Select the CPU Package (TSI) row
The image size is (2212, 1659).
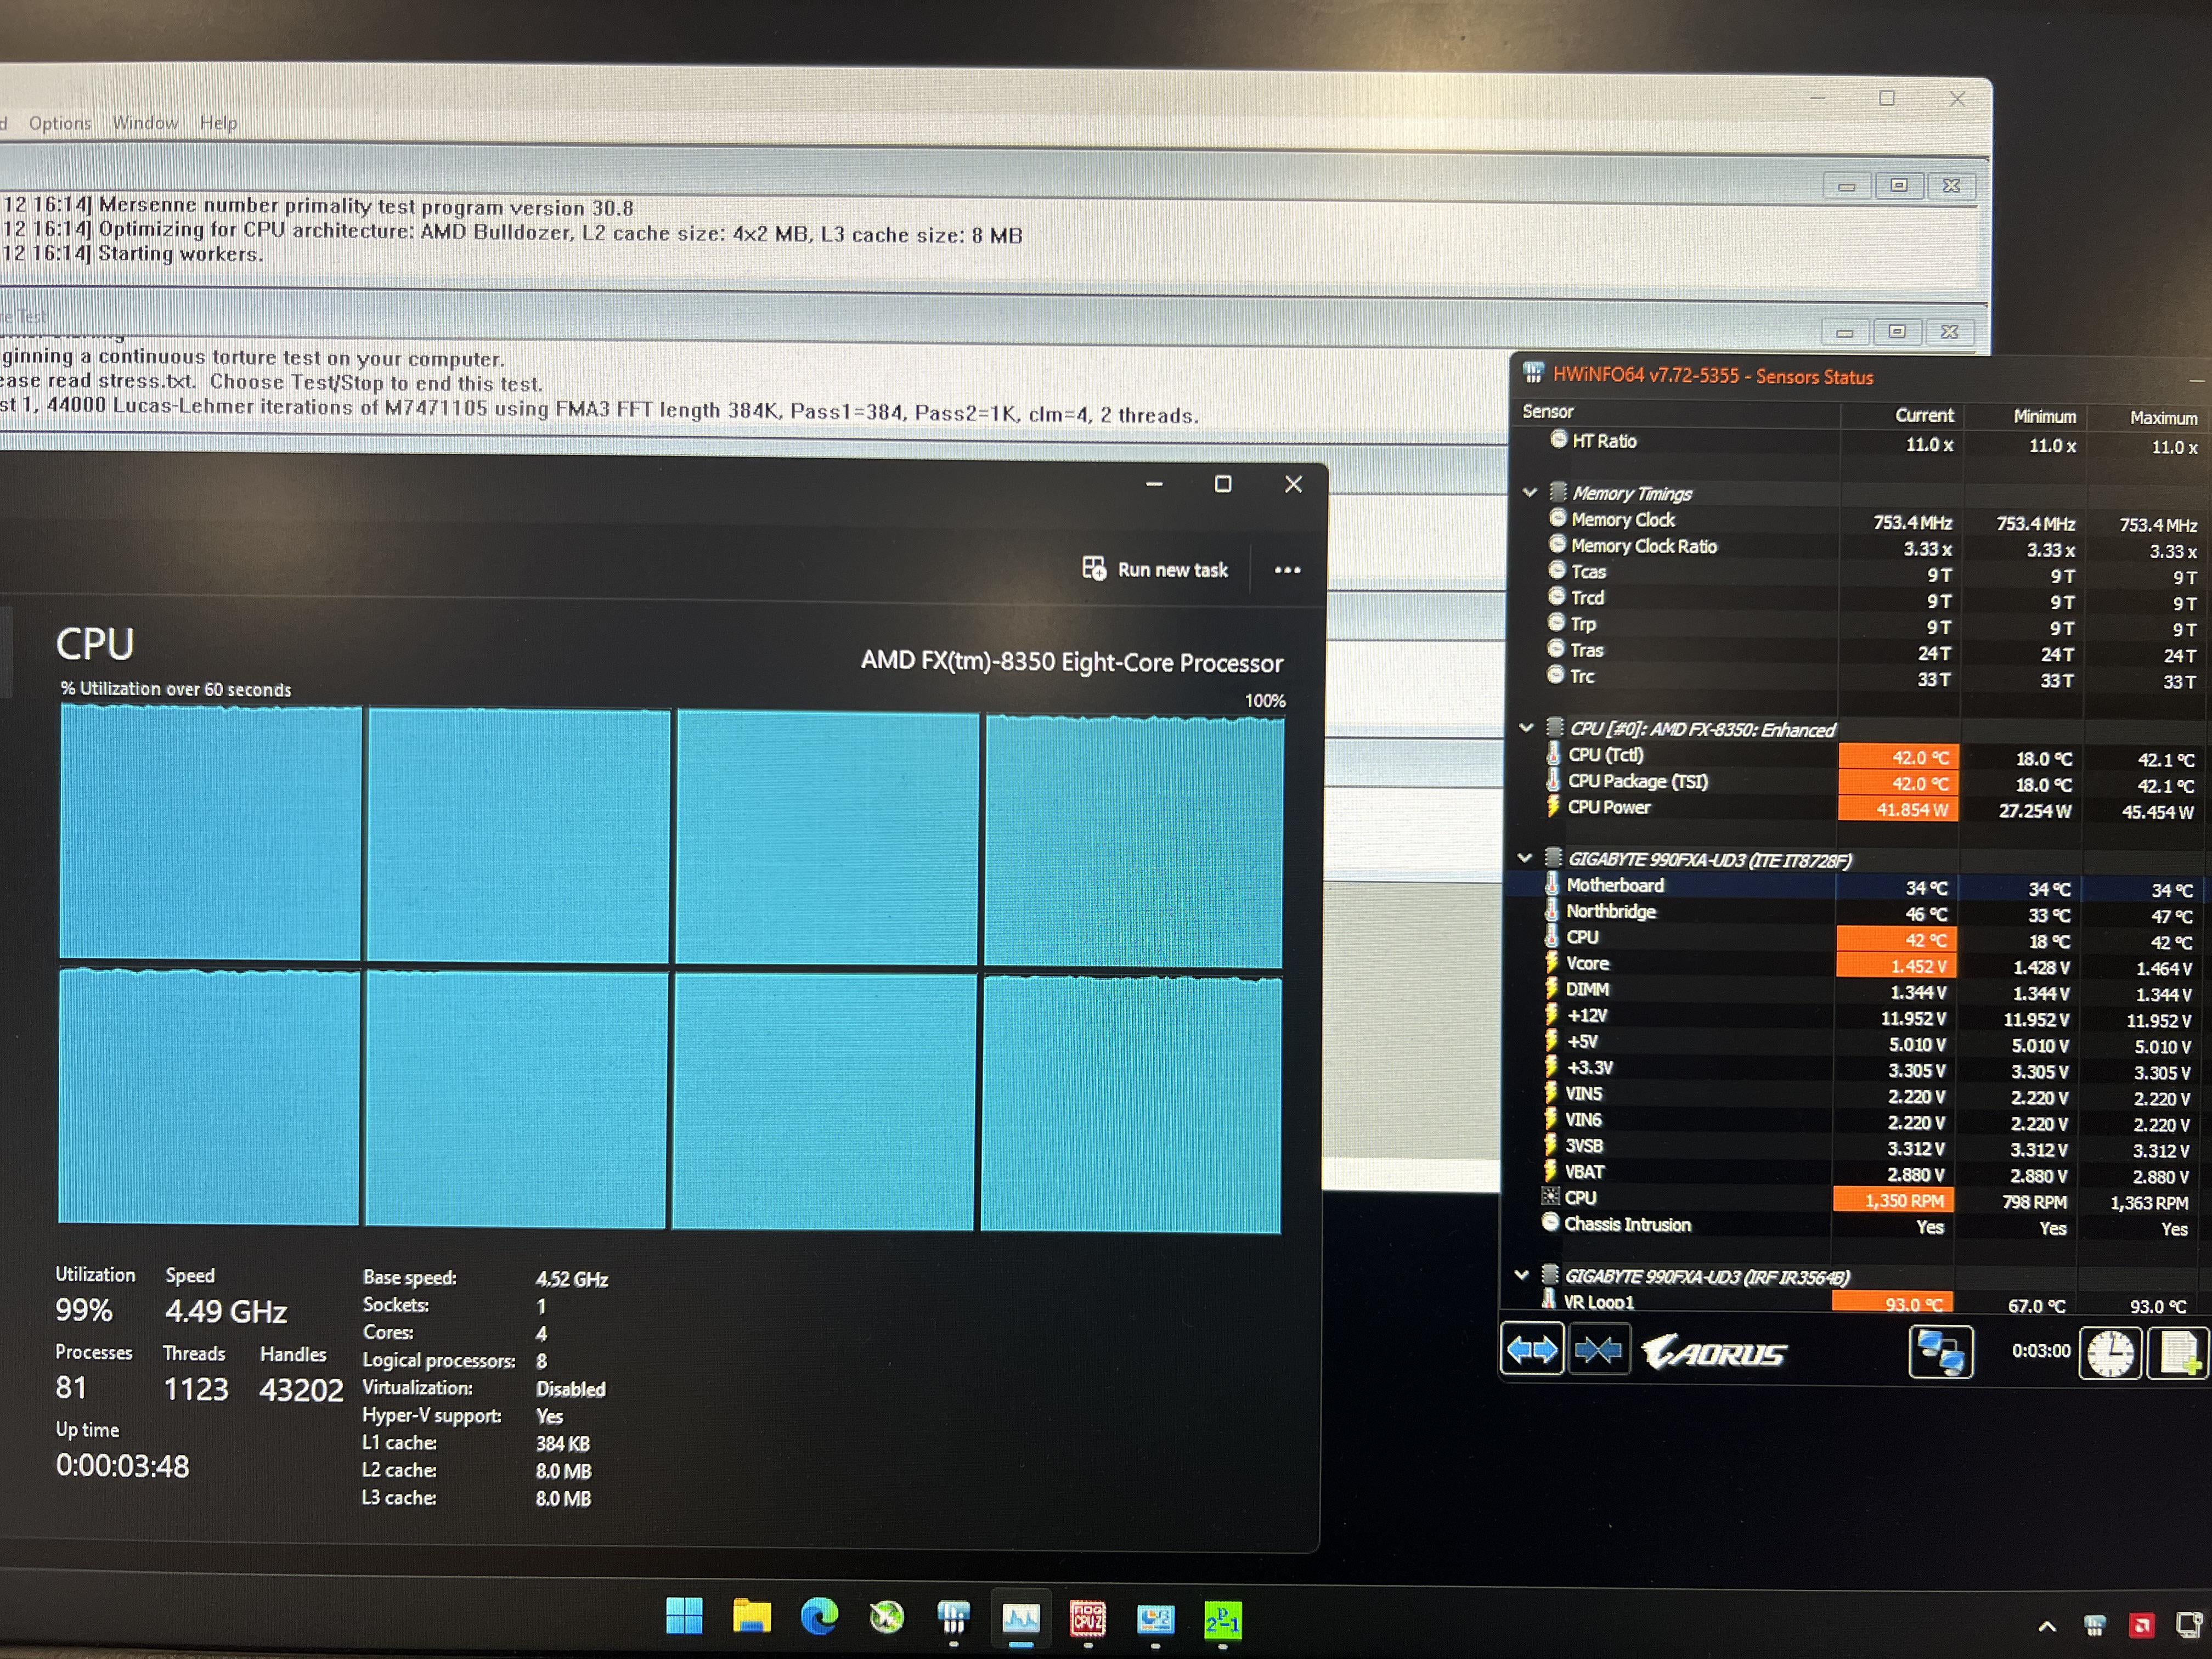pyautogui.click(x=1860, y=783)
